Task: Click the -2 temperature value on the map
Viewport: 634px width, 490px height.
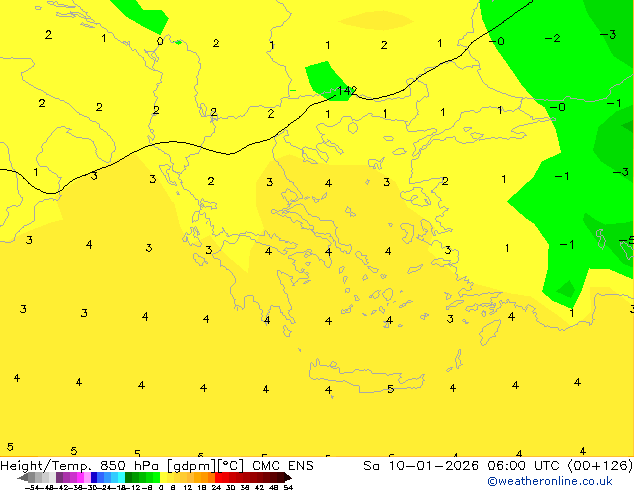Action: tap(552, 38)
